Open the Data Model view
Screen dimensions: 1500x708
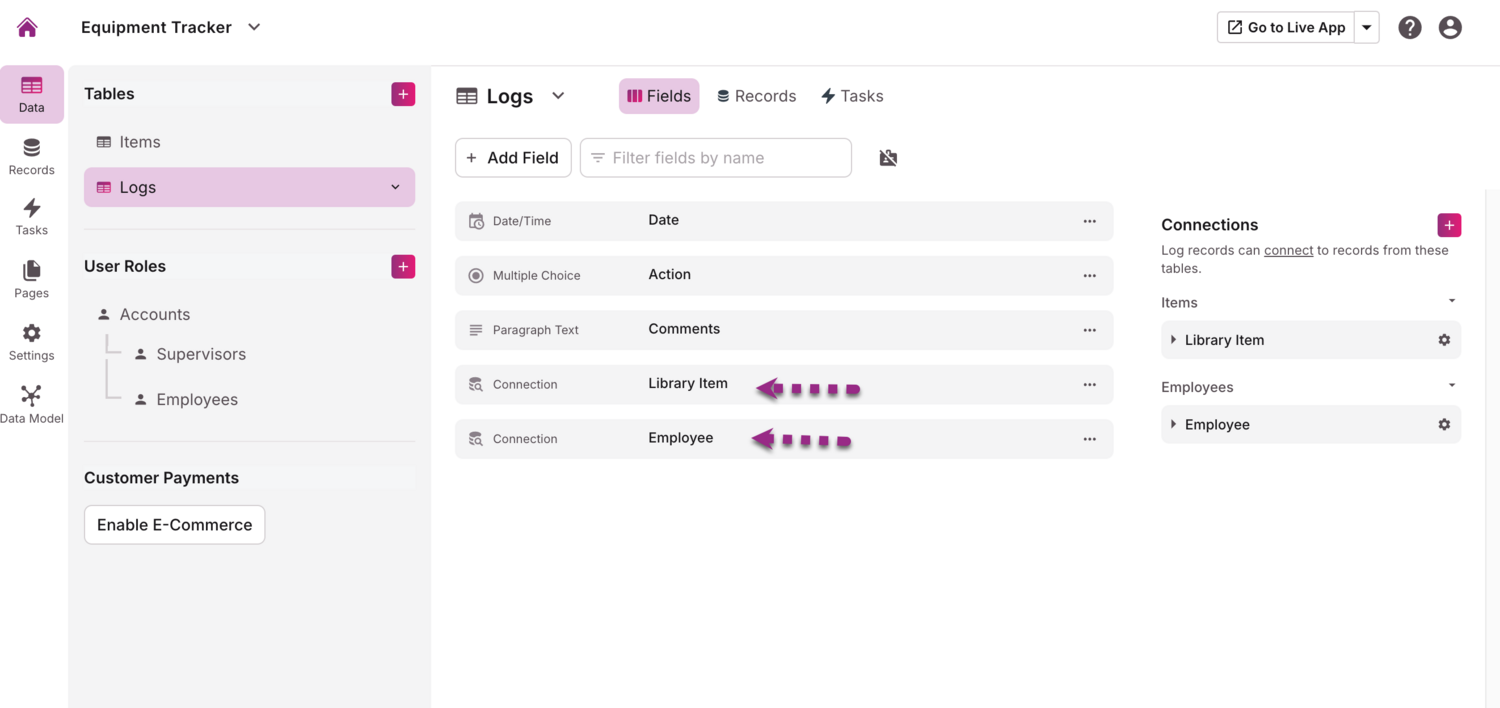coord(32,404)
